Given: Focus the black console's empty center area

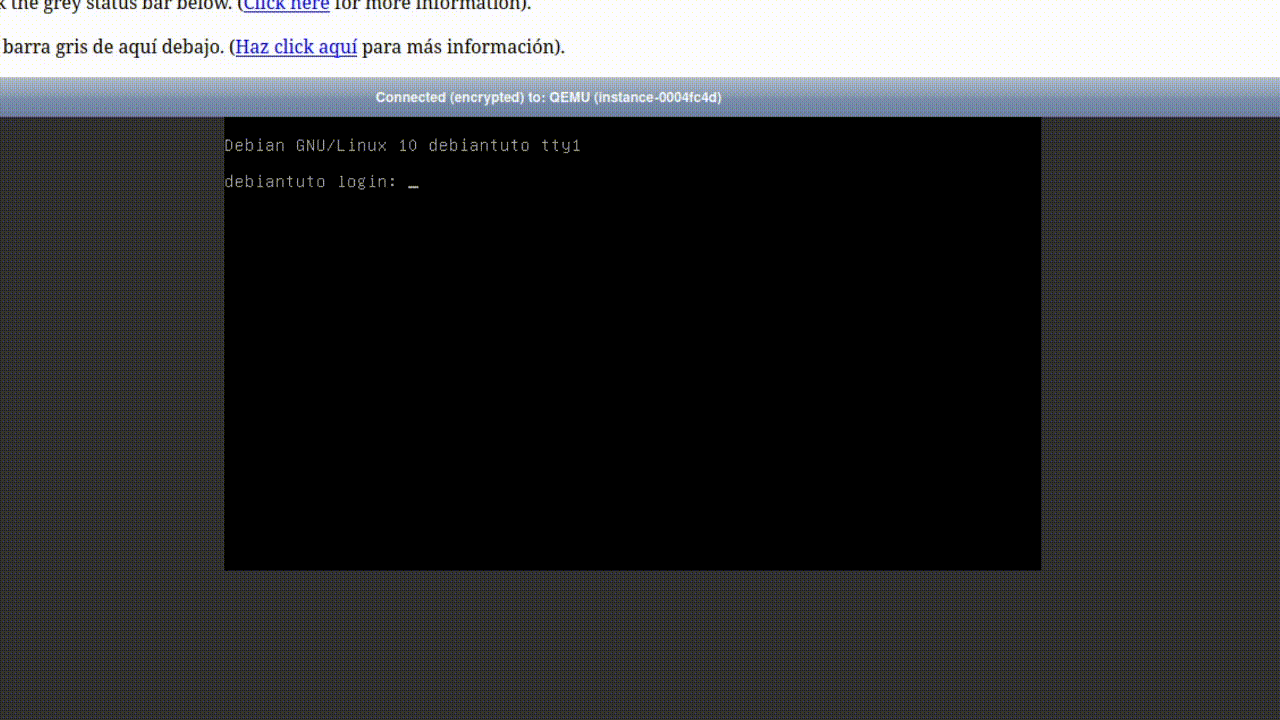Looking at the screenshot, I should coord(632,370).
